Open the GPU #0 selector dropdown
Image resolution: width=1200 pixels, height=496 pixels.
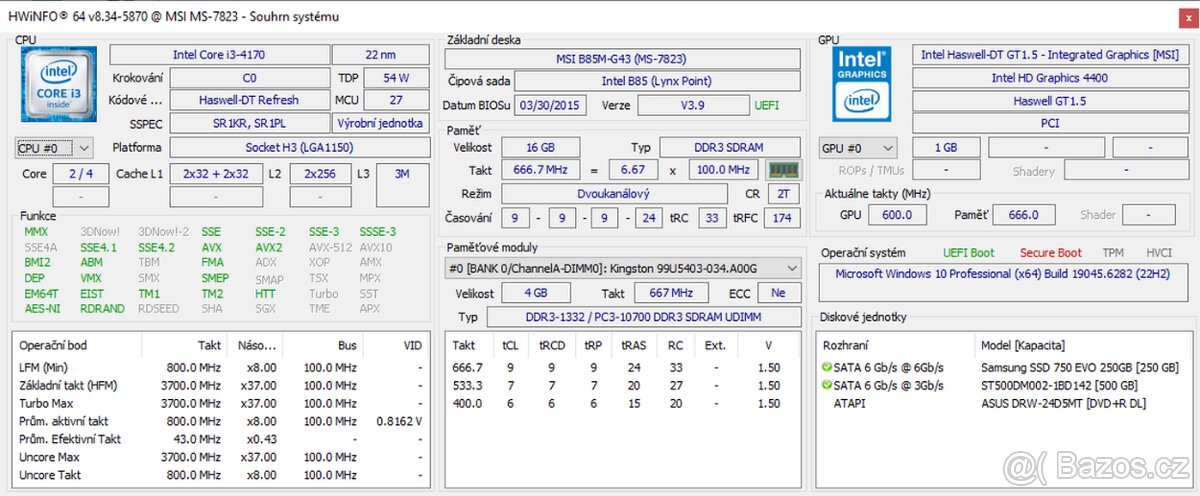pyautogui.click(x=857, y=148)
